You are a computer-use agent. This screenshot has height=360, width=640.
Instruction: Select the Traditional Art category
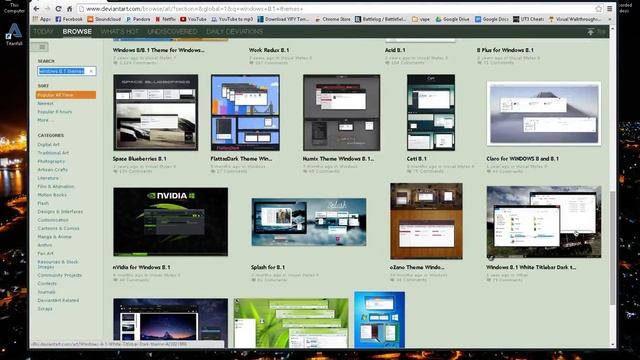coord(53,153)
